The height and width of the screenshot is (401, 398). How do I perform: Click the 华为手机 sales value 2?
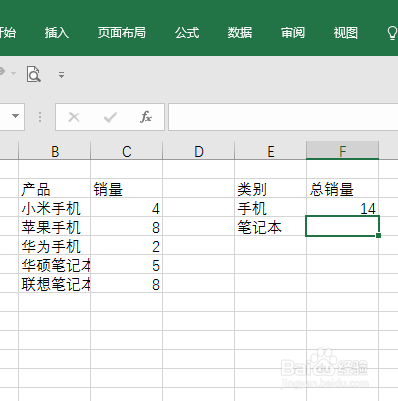(x=127, y=246)
